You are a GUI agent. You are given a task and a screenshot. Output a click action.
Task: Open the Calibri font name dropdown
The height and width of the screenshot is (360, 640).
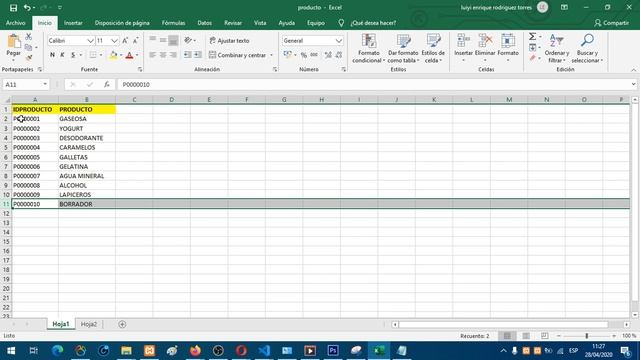90,41
